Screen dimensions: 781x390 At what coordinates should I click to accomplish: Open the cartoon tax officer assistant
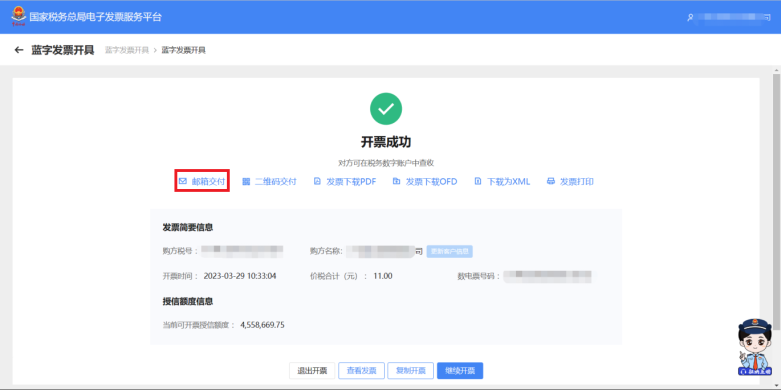754,347
